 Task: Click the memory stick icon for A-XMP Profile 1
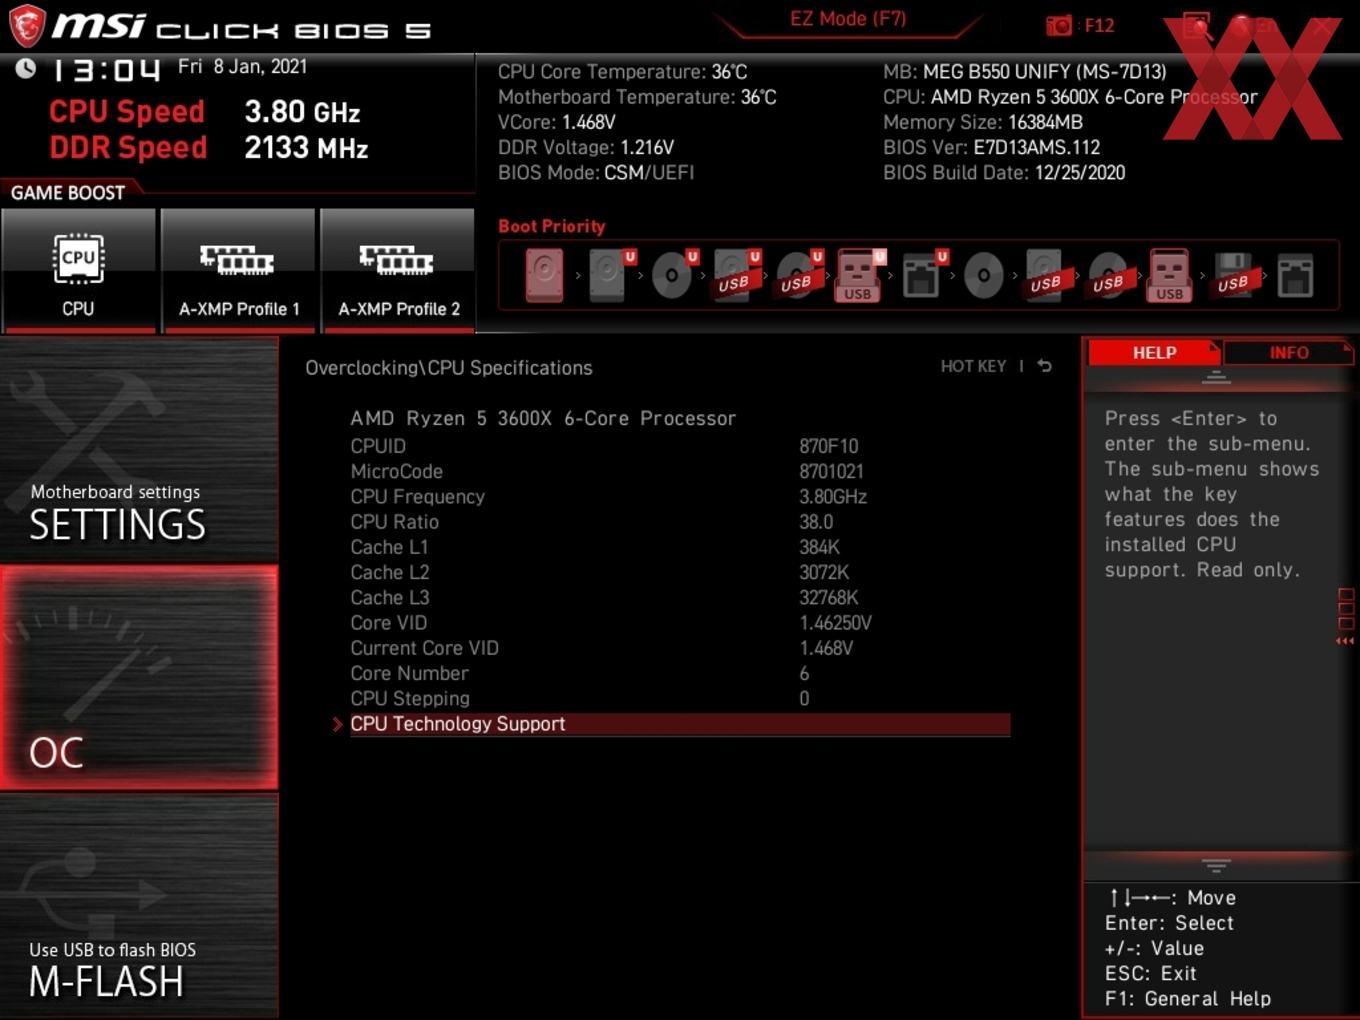click(237, 260)
